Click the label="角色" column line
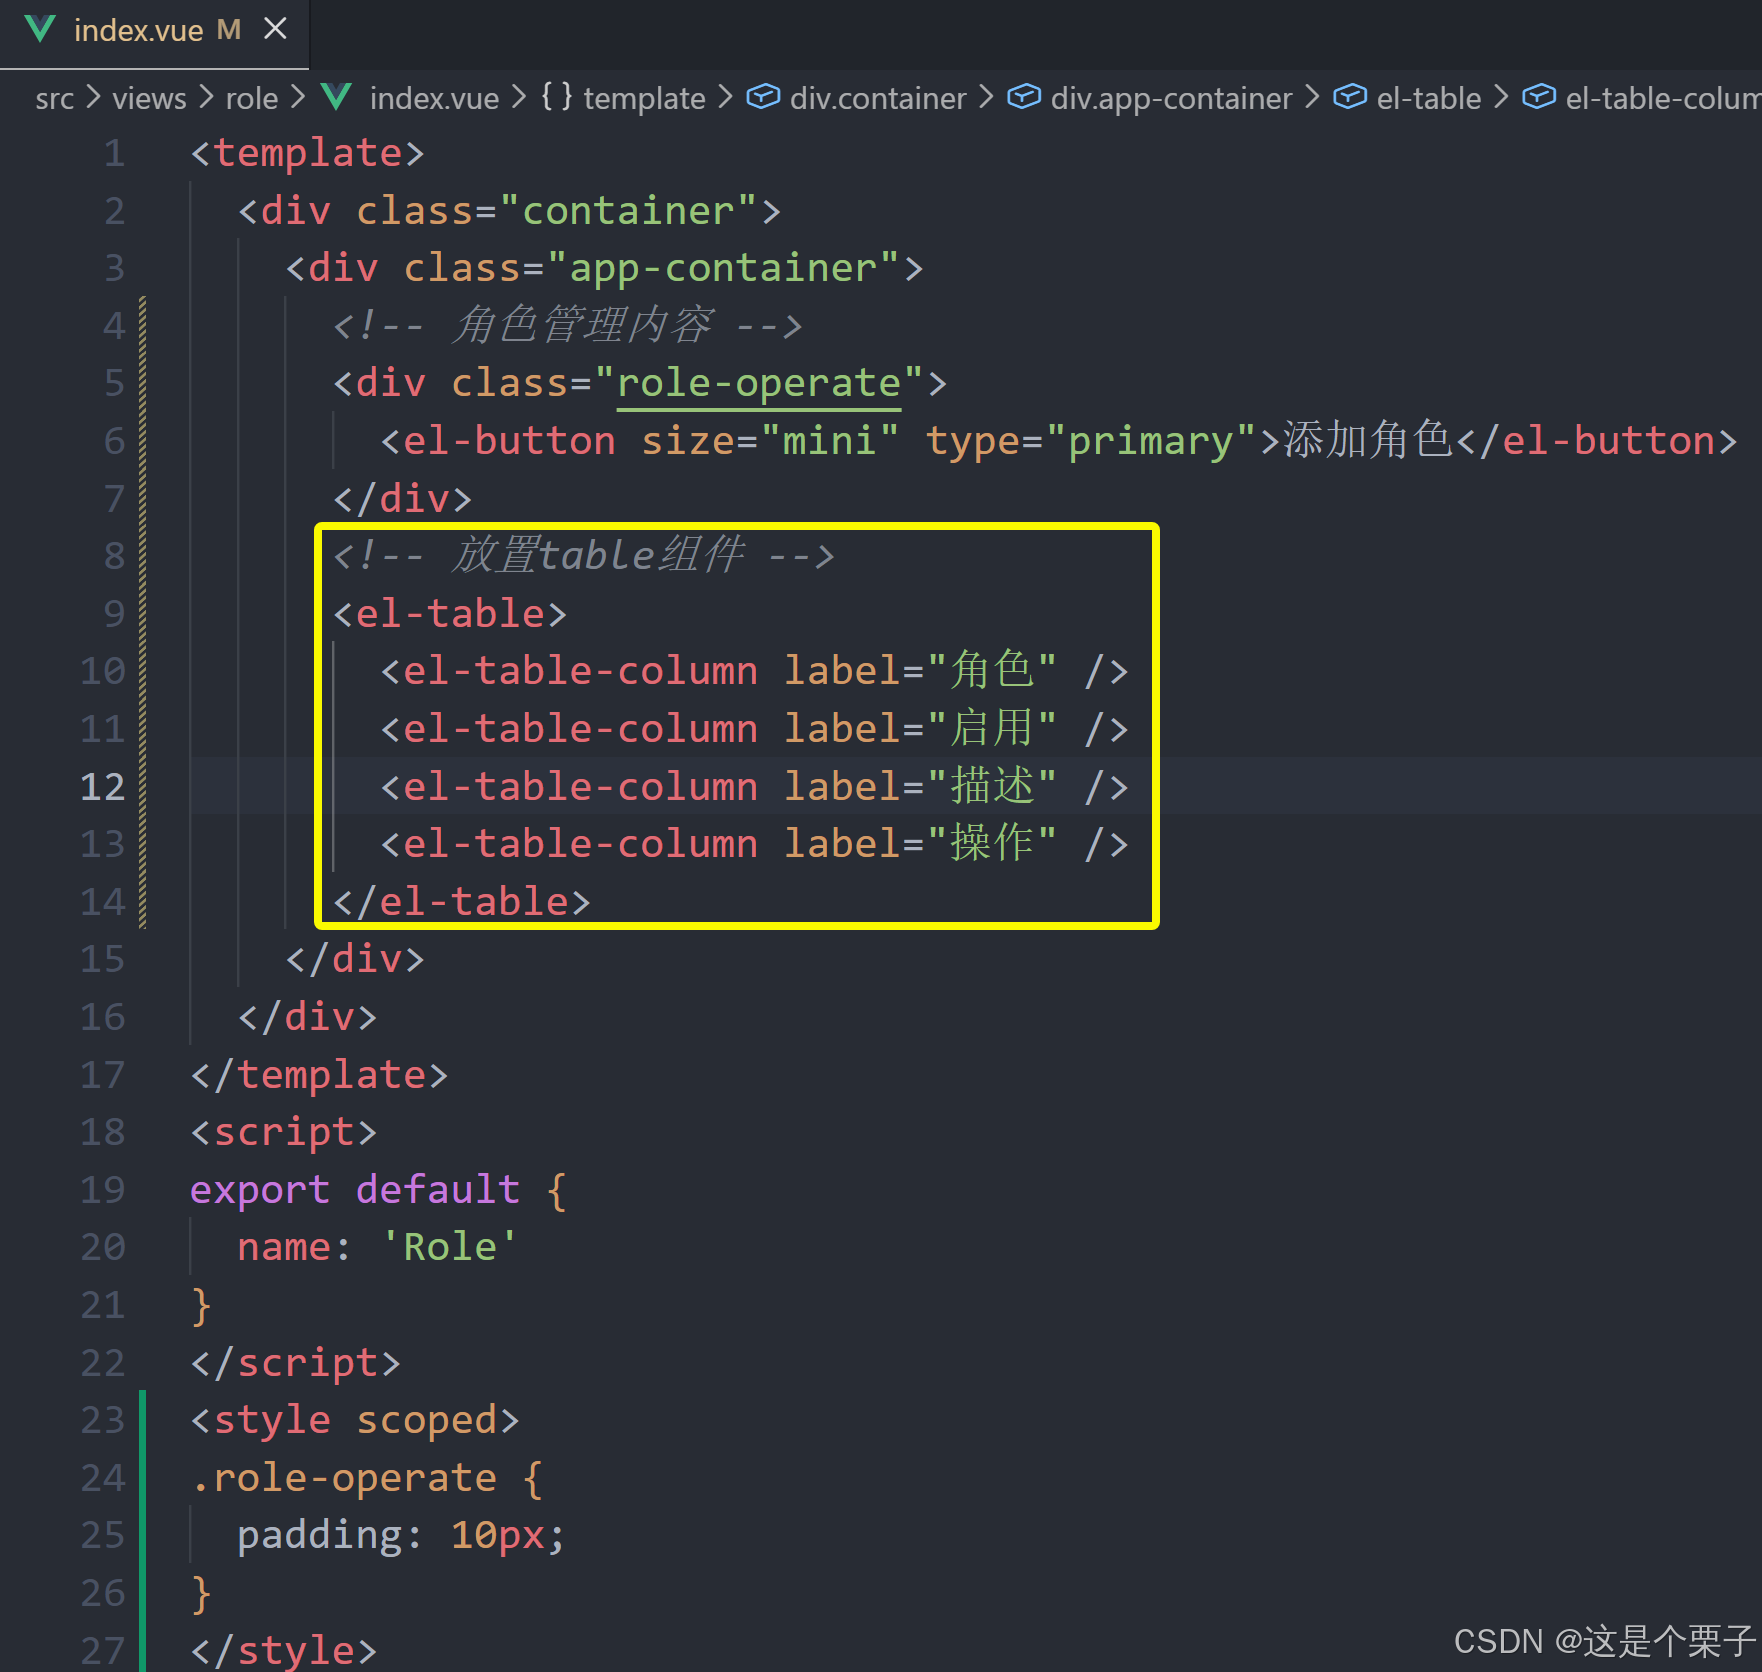 click(755, 671)
